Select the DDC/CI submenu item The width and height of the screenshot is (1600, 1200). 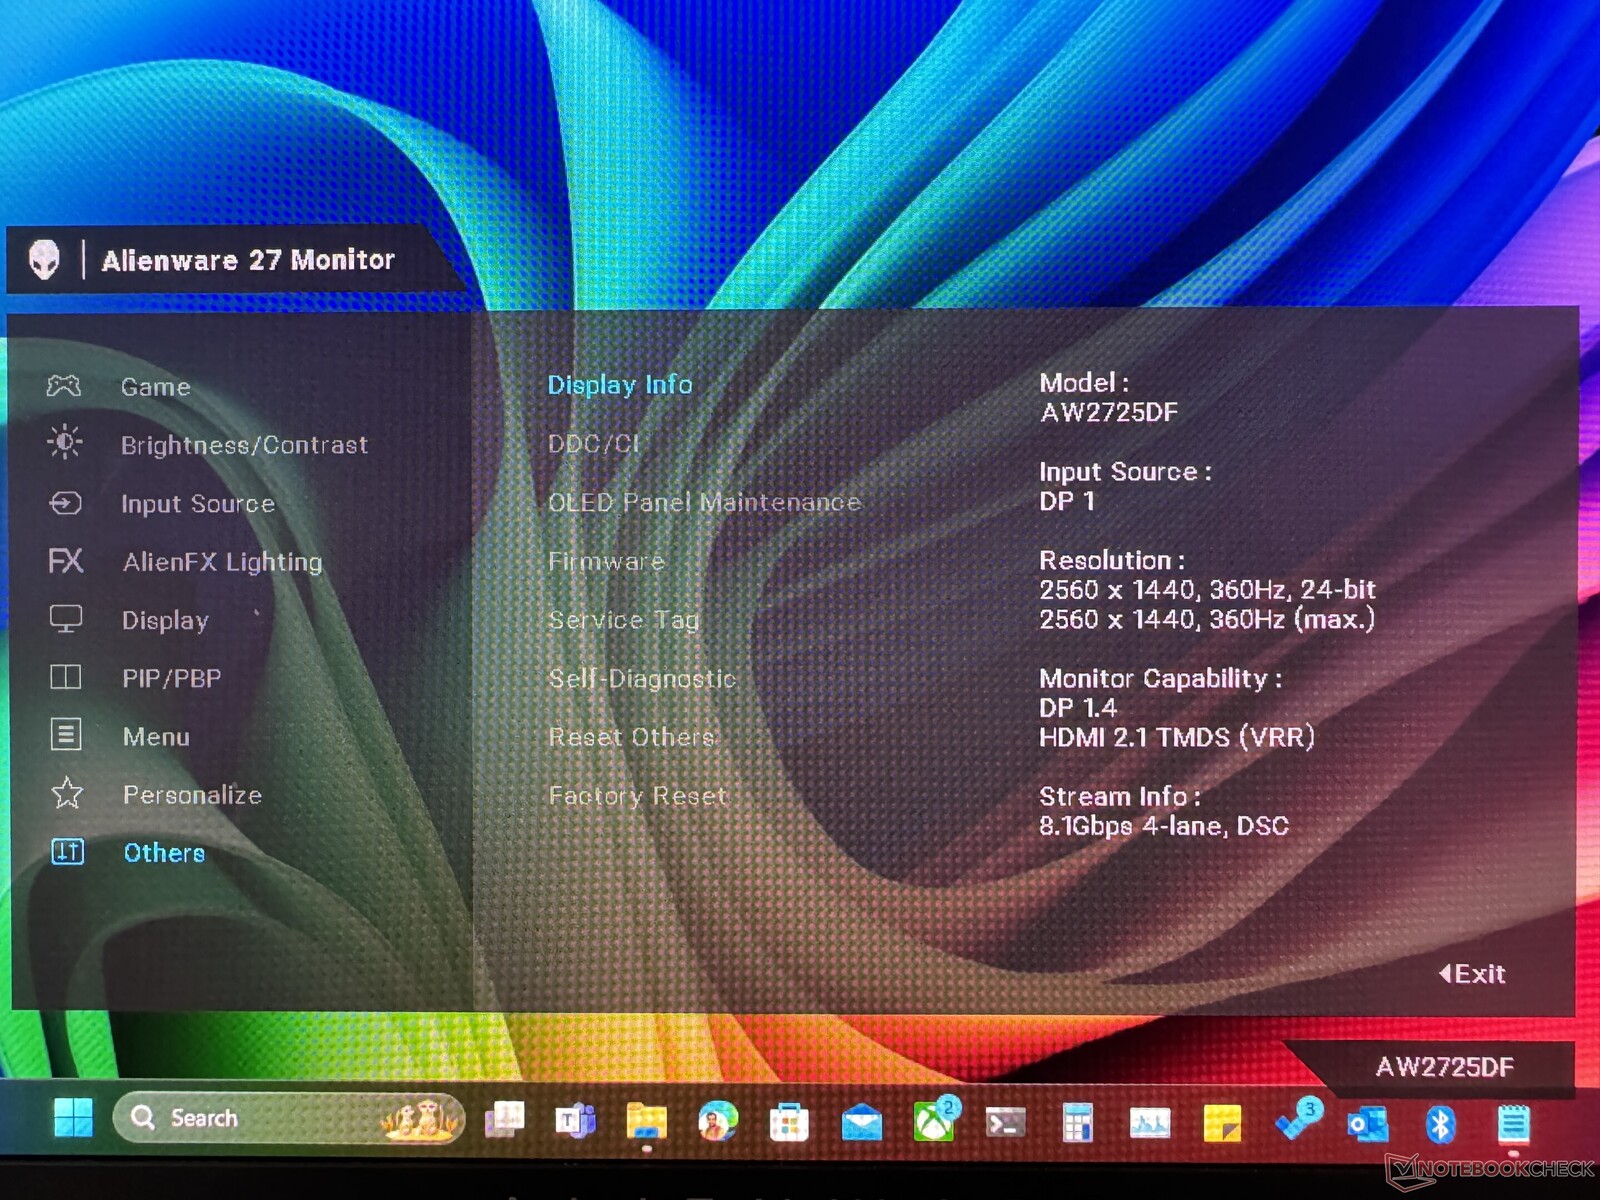(594, 444)
